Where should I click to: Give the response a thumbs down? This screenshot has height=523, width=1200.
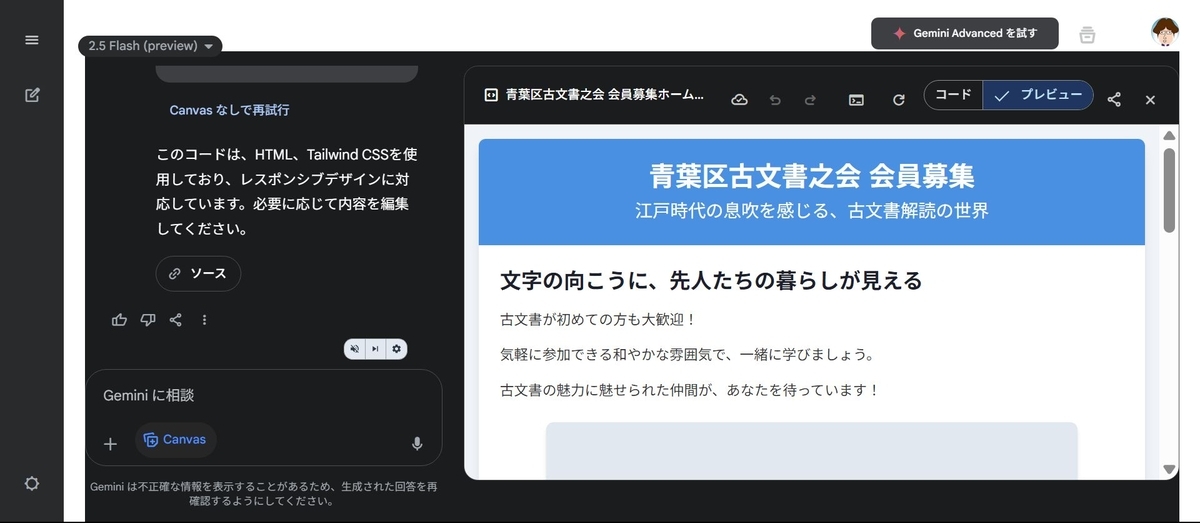(x=148, y=320)
